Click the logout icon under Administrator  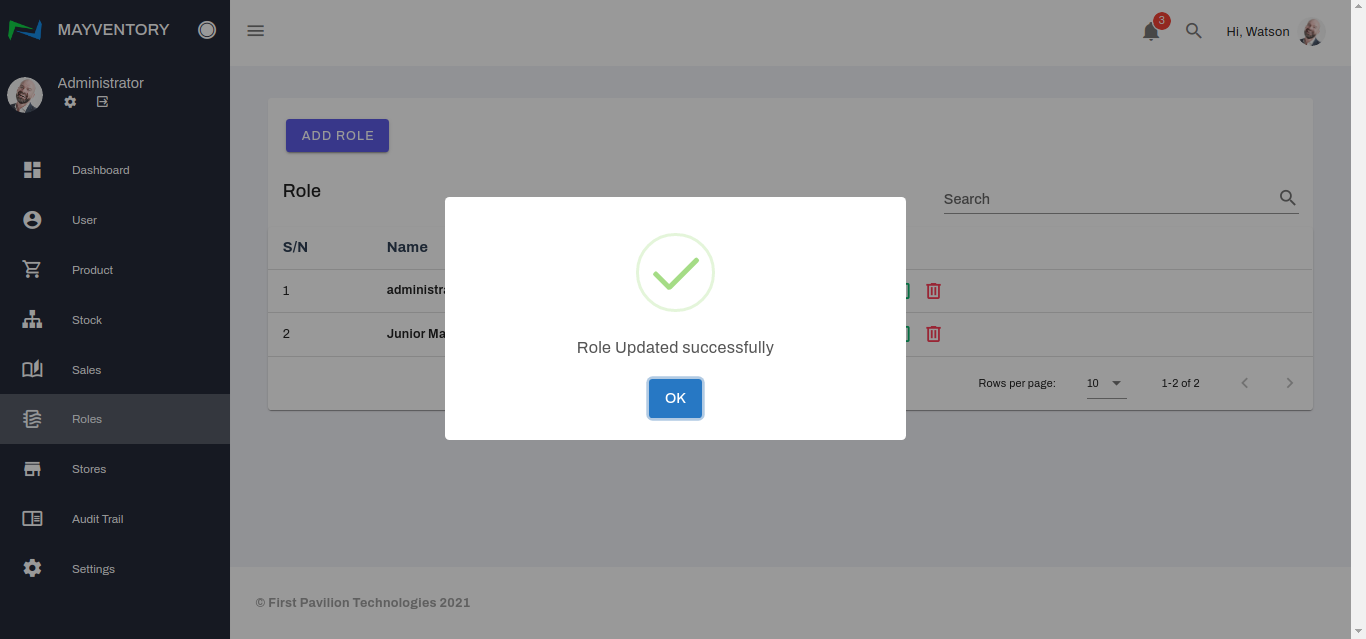(102, 102)
